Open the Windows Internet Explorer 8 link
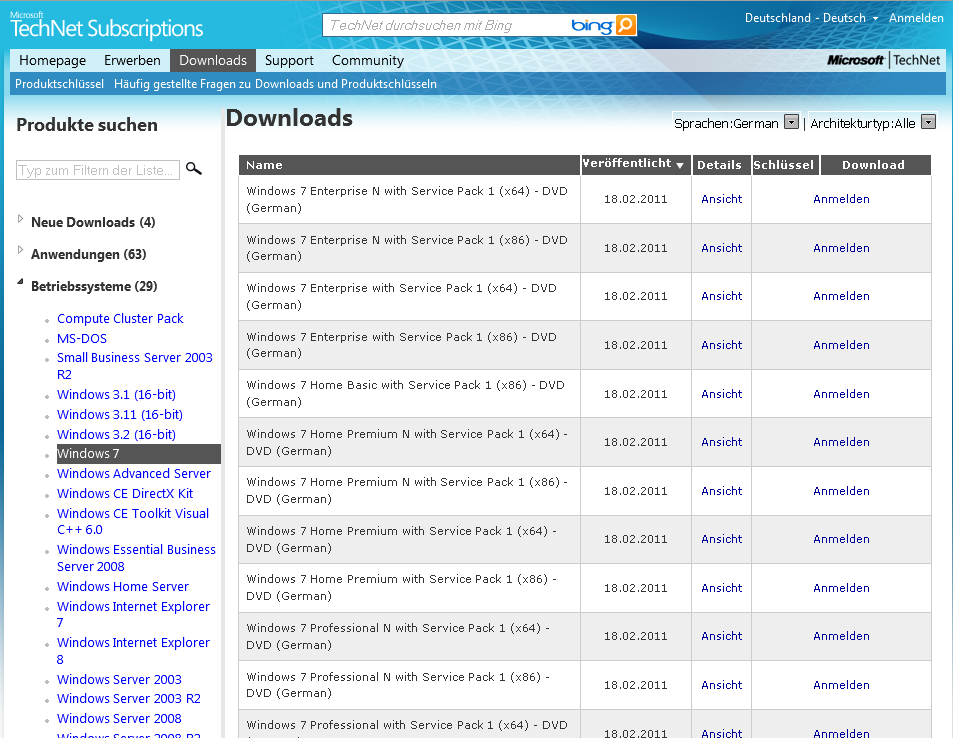This screenshot has height=738, width=953. click(133, 650)
